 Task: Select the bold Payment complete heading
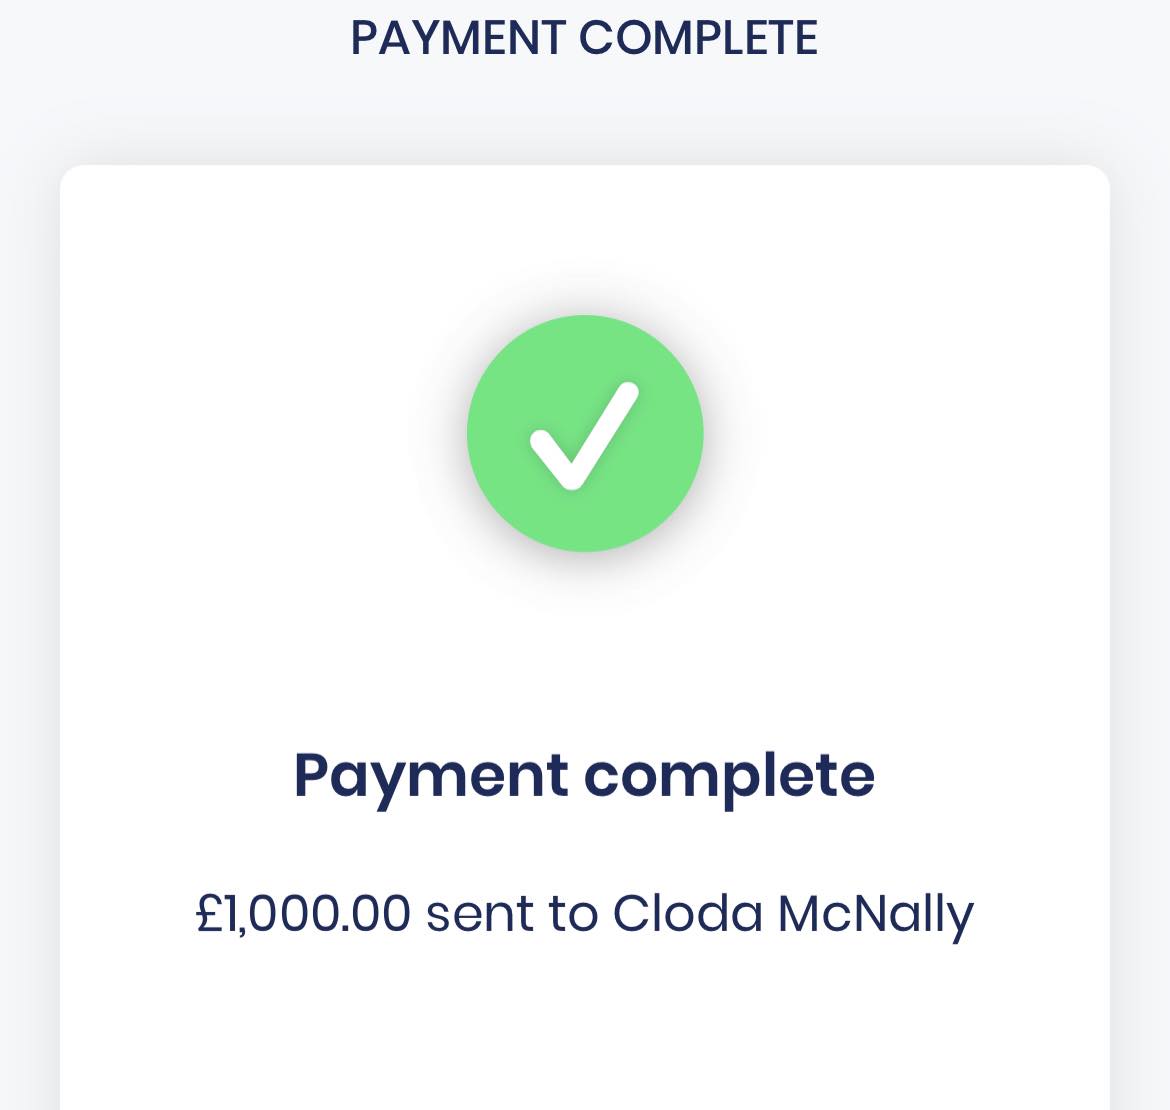584,777
